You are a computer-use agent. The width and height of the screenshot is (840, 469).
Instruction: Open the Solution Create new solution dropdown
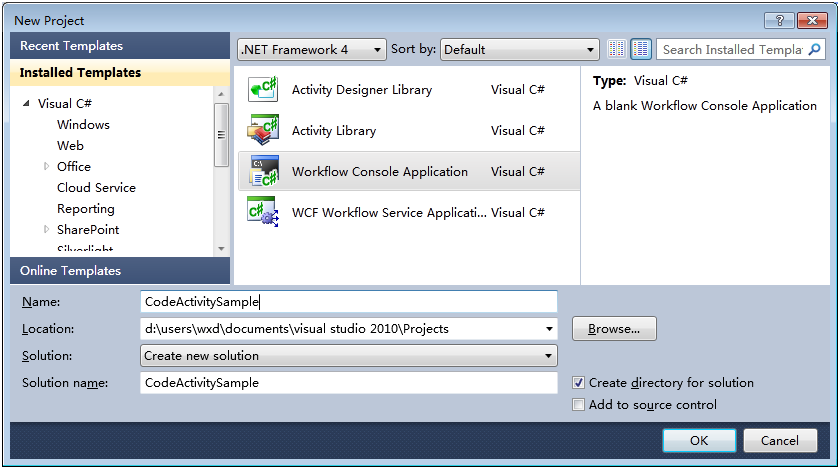[349, 356]
